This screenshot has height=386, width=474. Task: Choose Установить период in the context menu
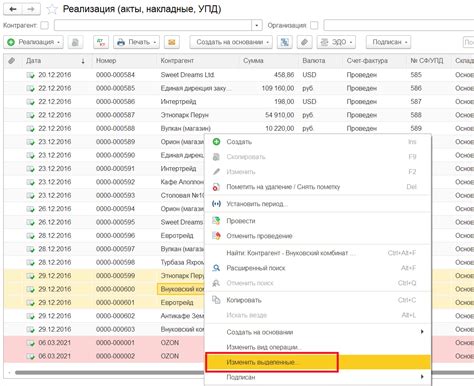257,204
